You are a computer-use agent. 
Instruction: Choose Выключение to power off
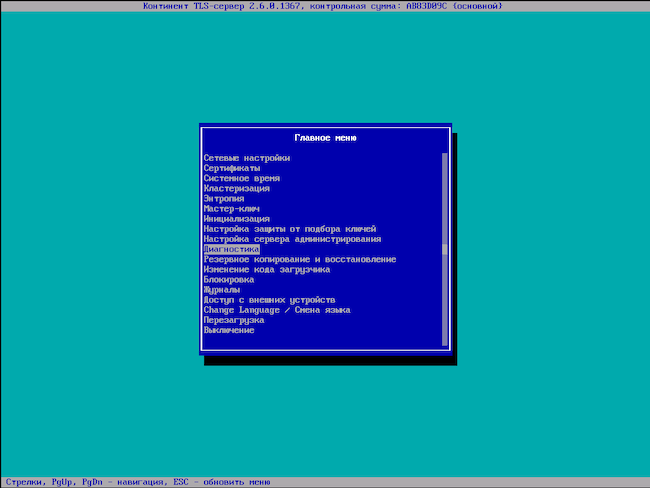point(229,330)
